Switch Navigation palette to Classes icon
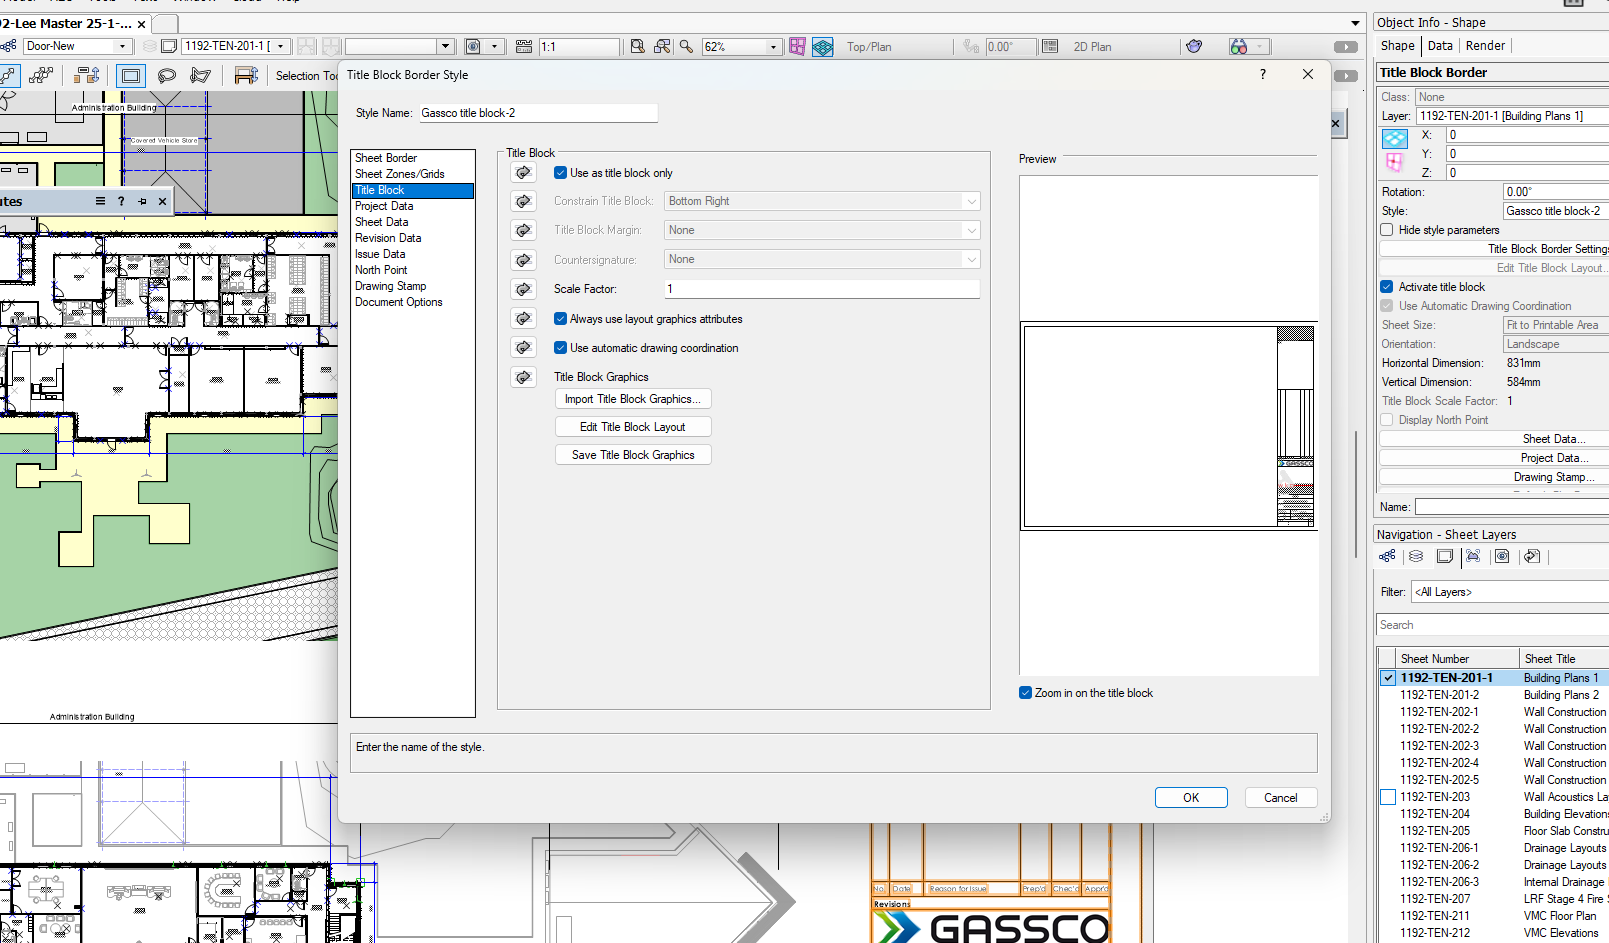This screenshot has height=943, width=1609. 1387,557
